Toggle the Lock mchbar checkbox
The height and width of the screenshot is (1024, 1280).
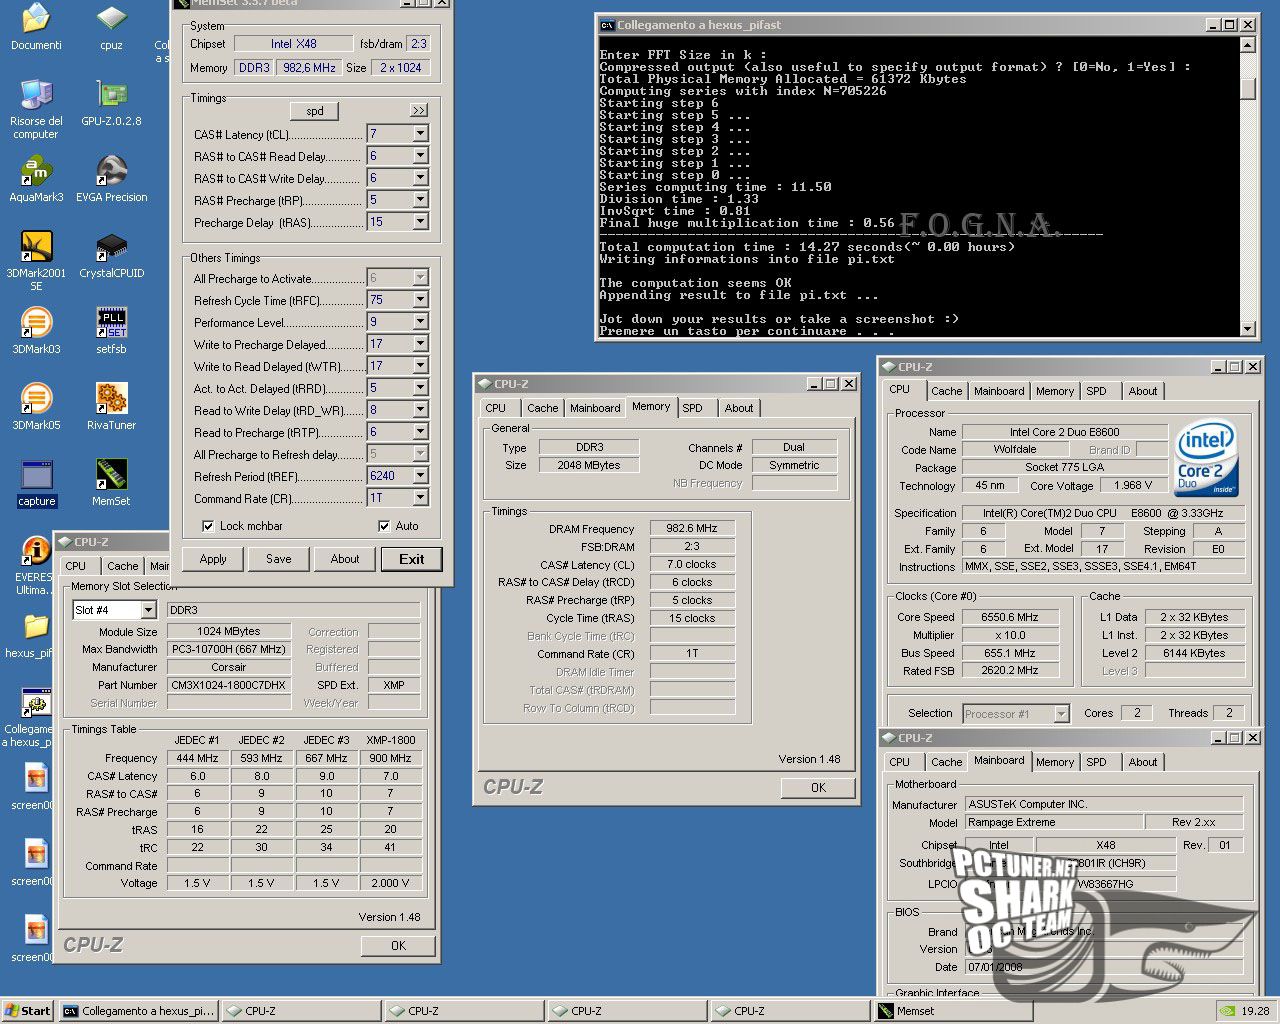coord(208,526)
